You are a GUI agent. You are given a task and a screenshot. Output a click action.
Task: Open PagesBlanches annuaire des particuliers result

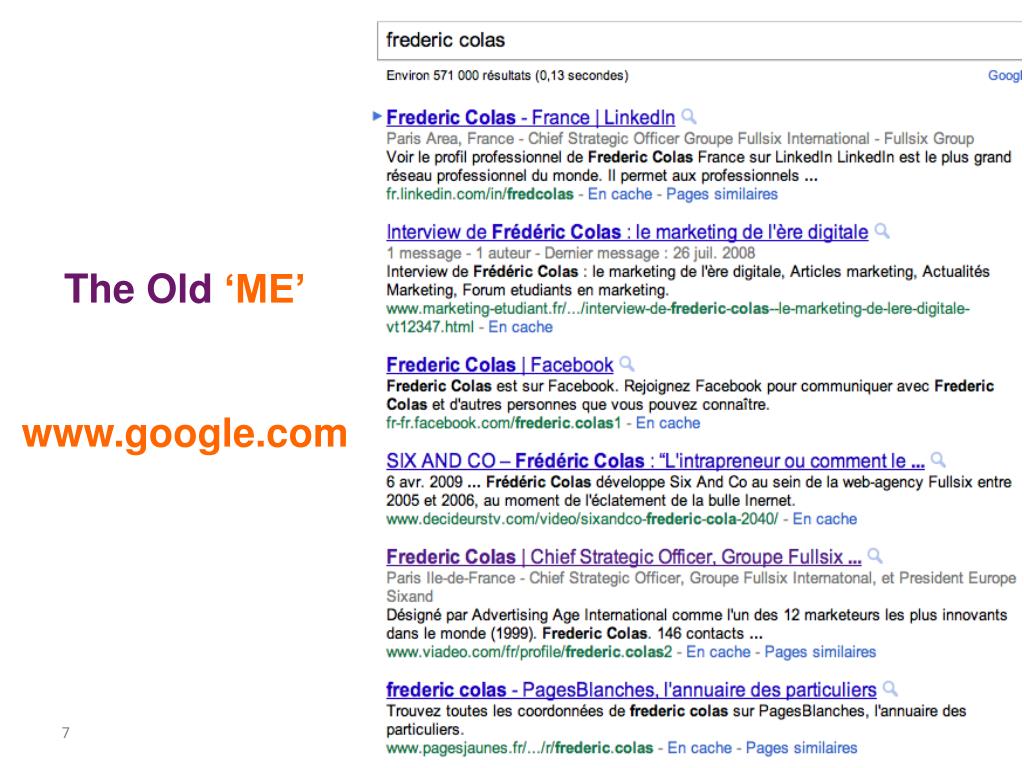tap(631, 690)
